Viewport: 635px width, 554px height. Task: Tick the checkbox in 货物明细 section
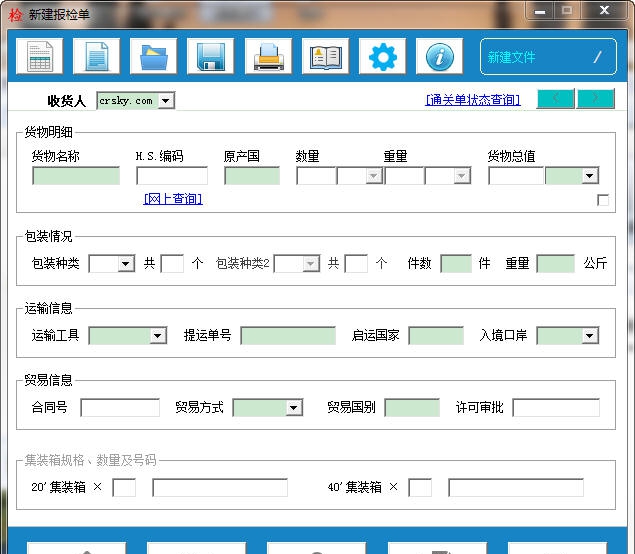pos(603,200)
